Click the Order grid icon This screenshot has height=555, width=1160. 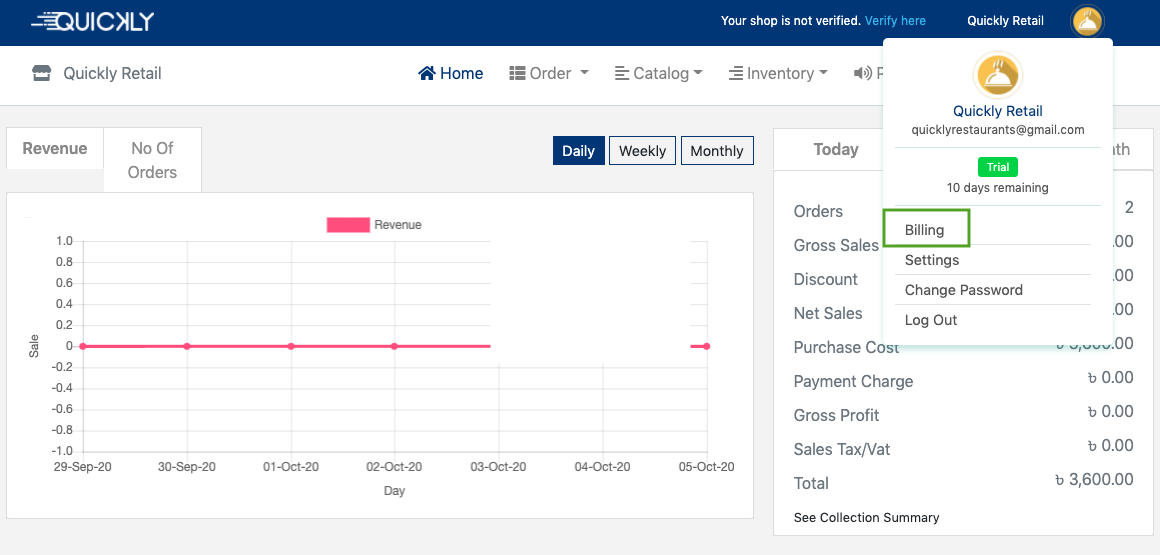pos(517,73)
